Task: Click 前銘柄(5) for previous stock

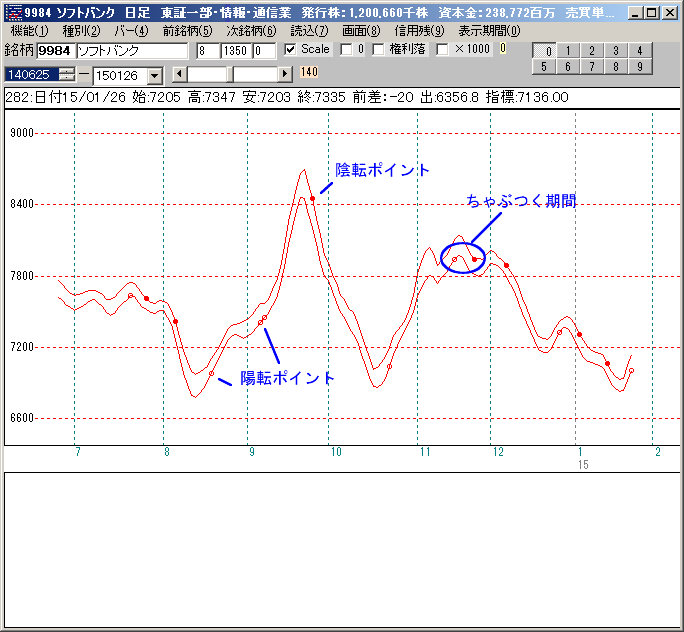Action: point(187,31)
